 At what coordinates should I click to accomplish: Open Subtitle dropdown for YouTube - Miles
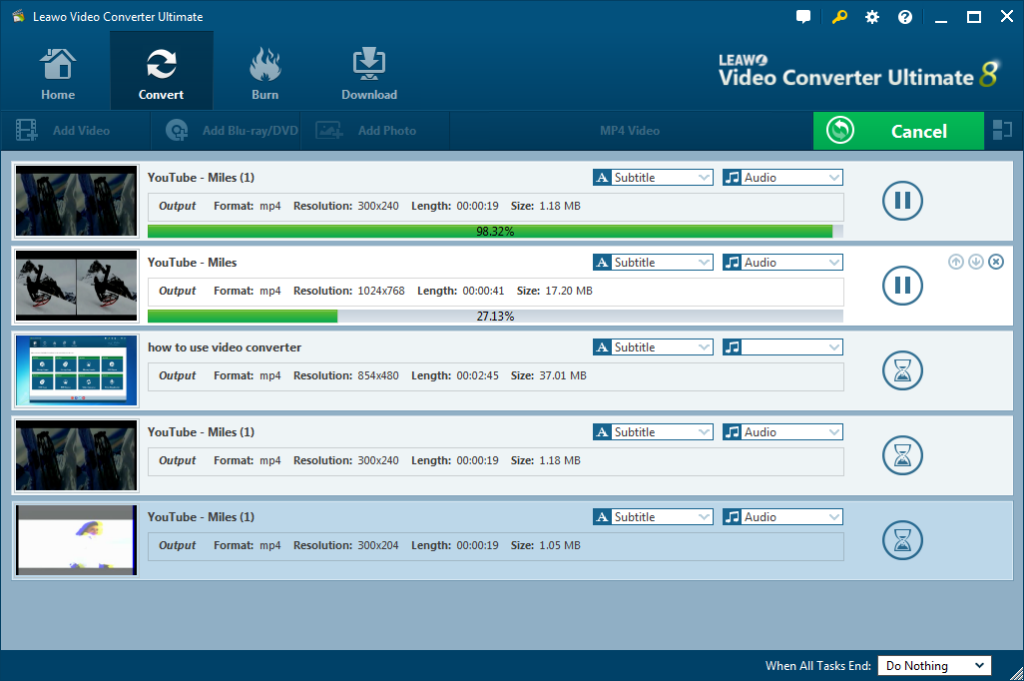pos(652,262)
